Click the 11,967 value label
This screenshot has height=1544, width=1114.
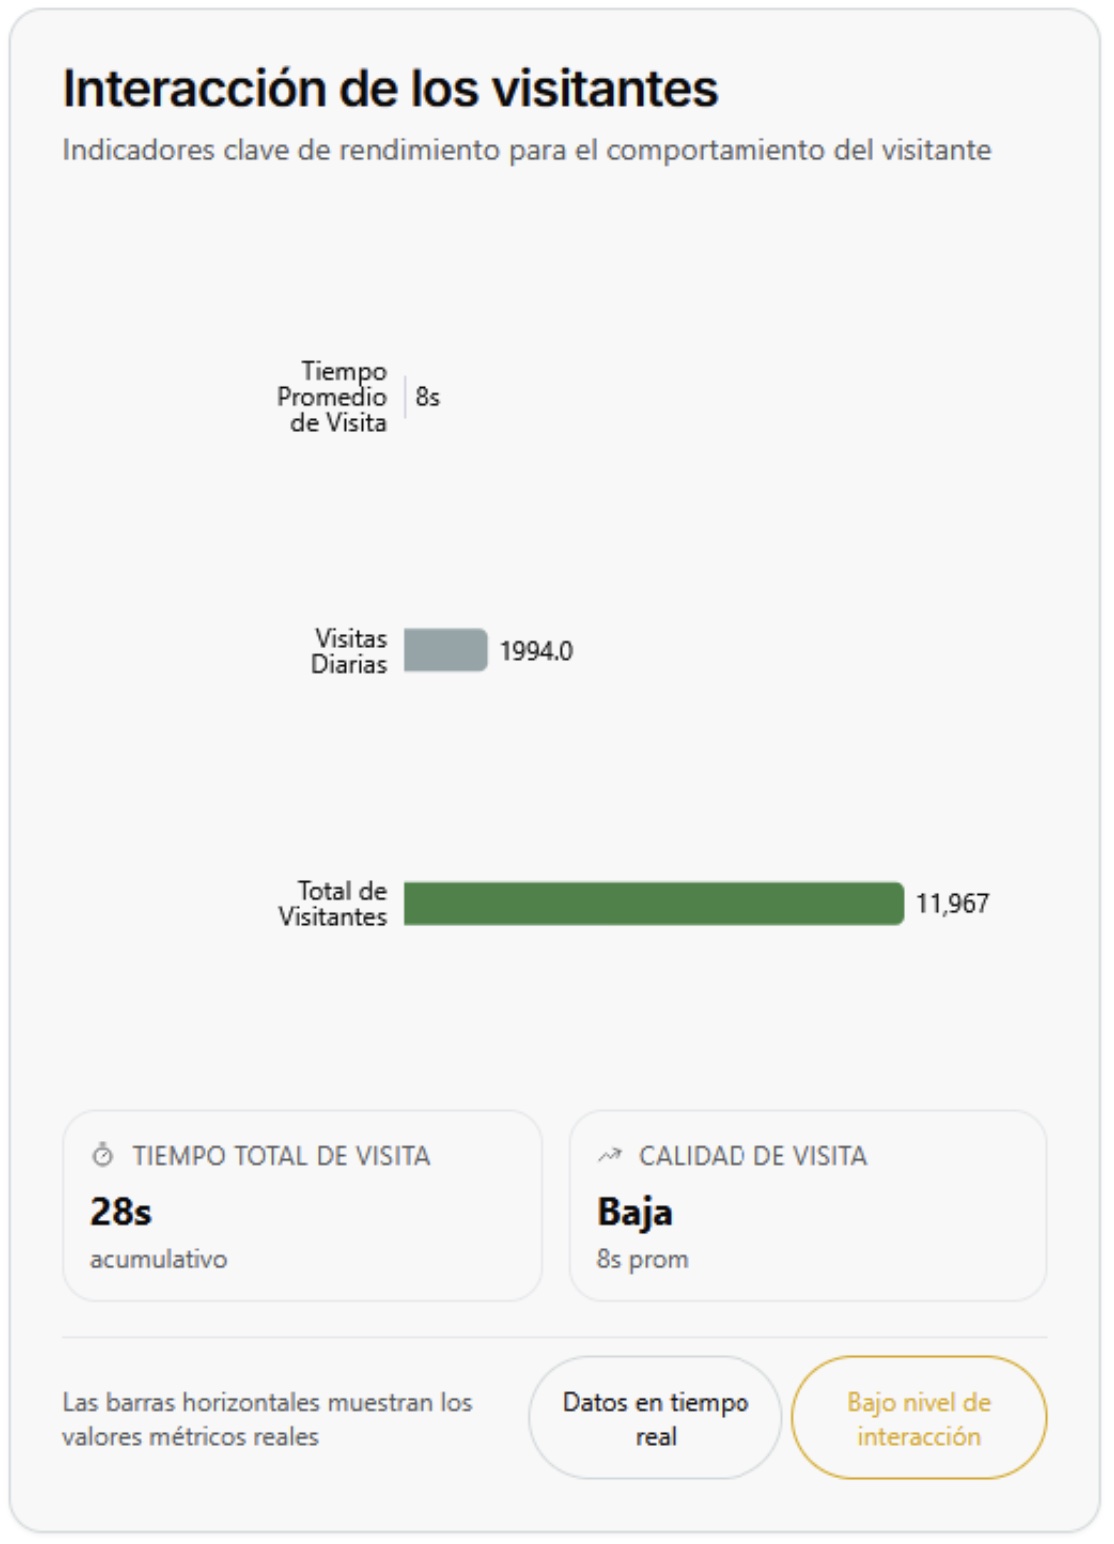point(952,903)
